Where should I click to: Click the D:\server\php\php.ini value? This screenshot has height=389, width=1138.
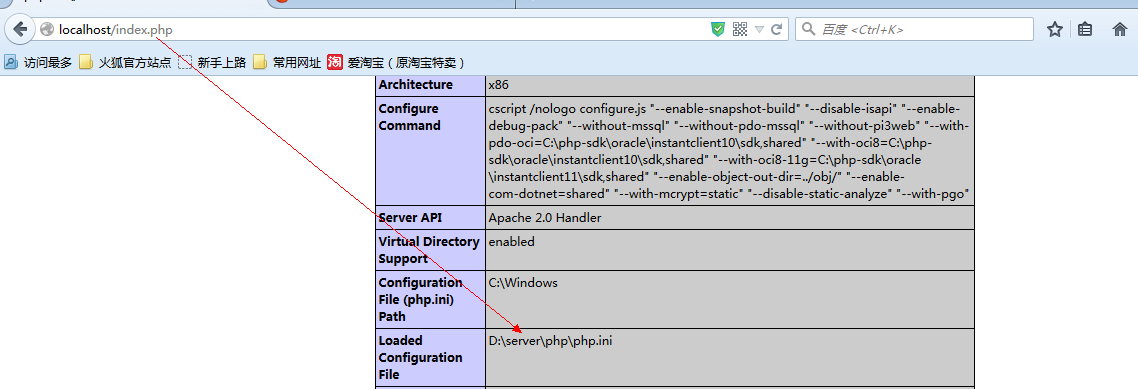pyautogui.click(x=550, y=340)
